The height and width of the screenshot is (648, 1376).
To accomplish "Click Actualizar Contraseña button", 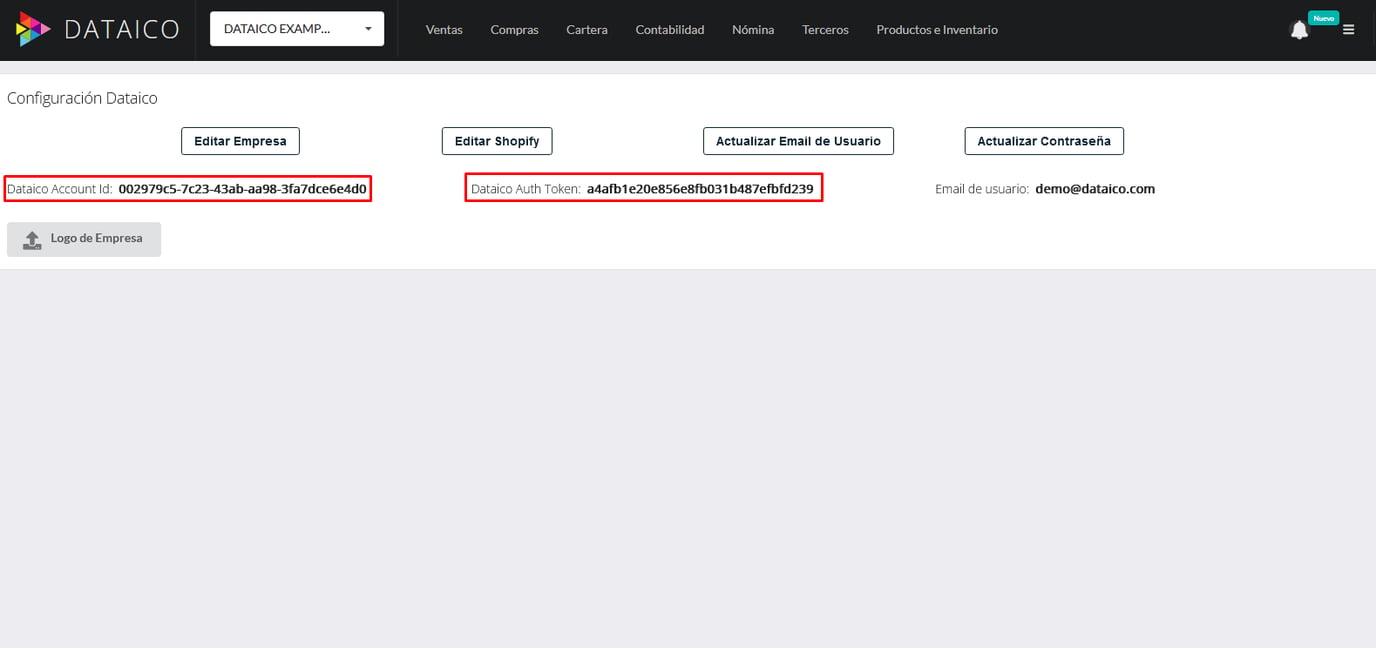I will click(x=1043, y=141).
